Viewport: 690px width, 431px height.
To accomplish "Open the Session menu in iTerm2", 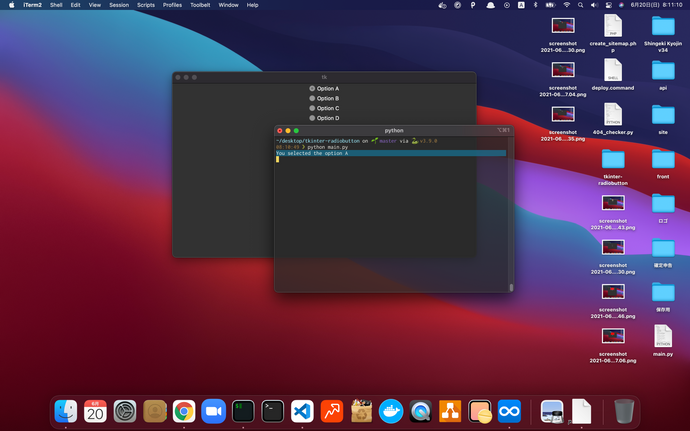I will (x=119, y=5).
